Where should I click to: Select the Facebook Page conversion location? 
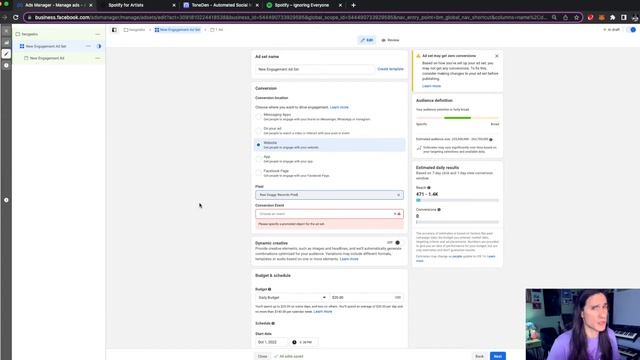258,173
